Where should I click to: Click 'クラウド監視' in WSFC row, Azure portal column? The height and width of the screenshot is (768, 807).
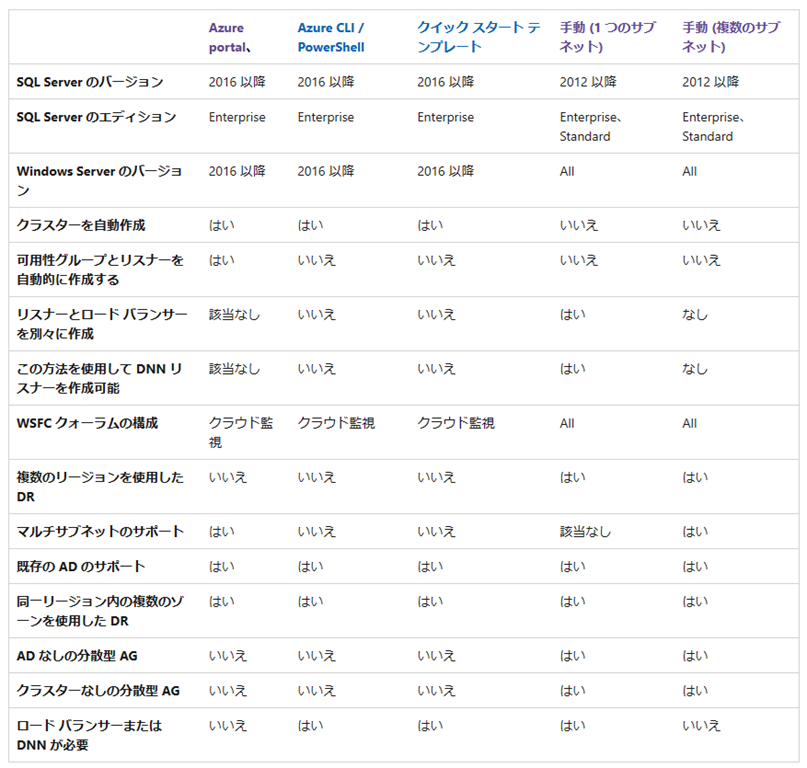tap(240, 432)
